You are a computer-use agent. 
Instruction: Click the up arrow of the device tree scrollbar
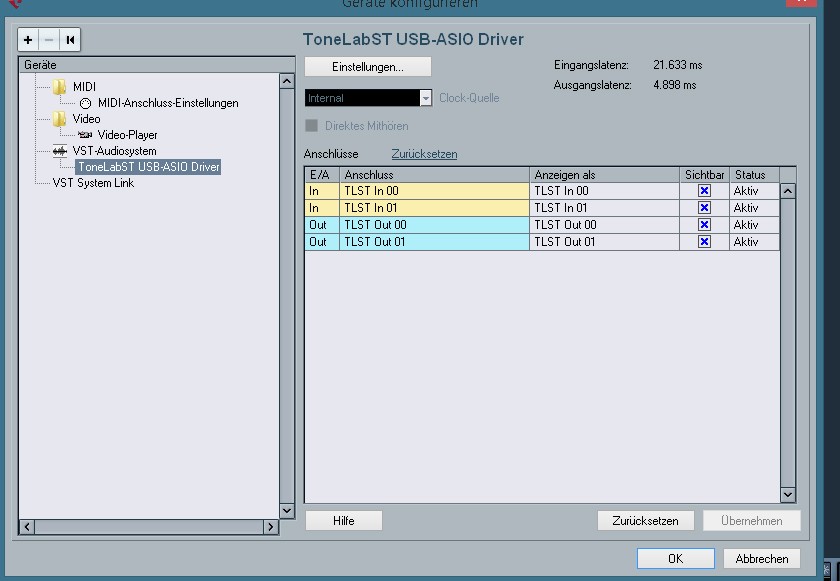[287, 81]
